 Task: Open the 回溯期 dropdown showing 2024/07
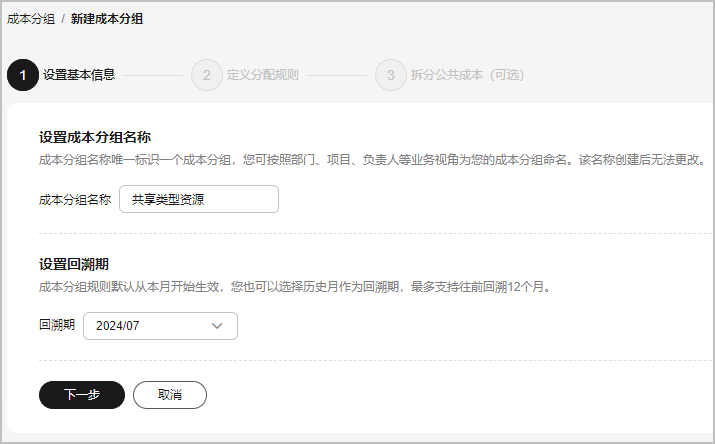pos(160,326)
